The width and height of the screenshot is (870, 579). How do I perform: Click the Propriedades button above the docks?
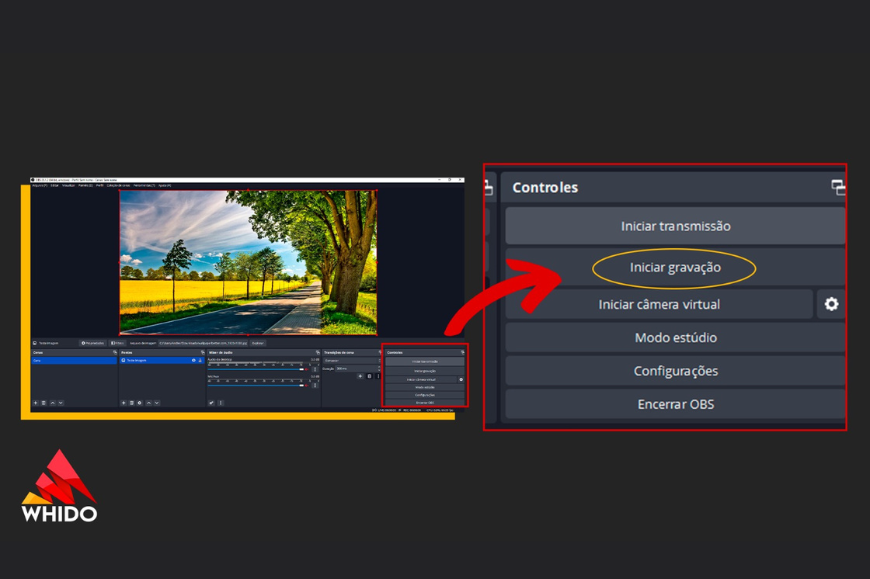(x=93, y=343)
